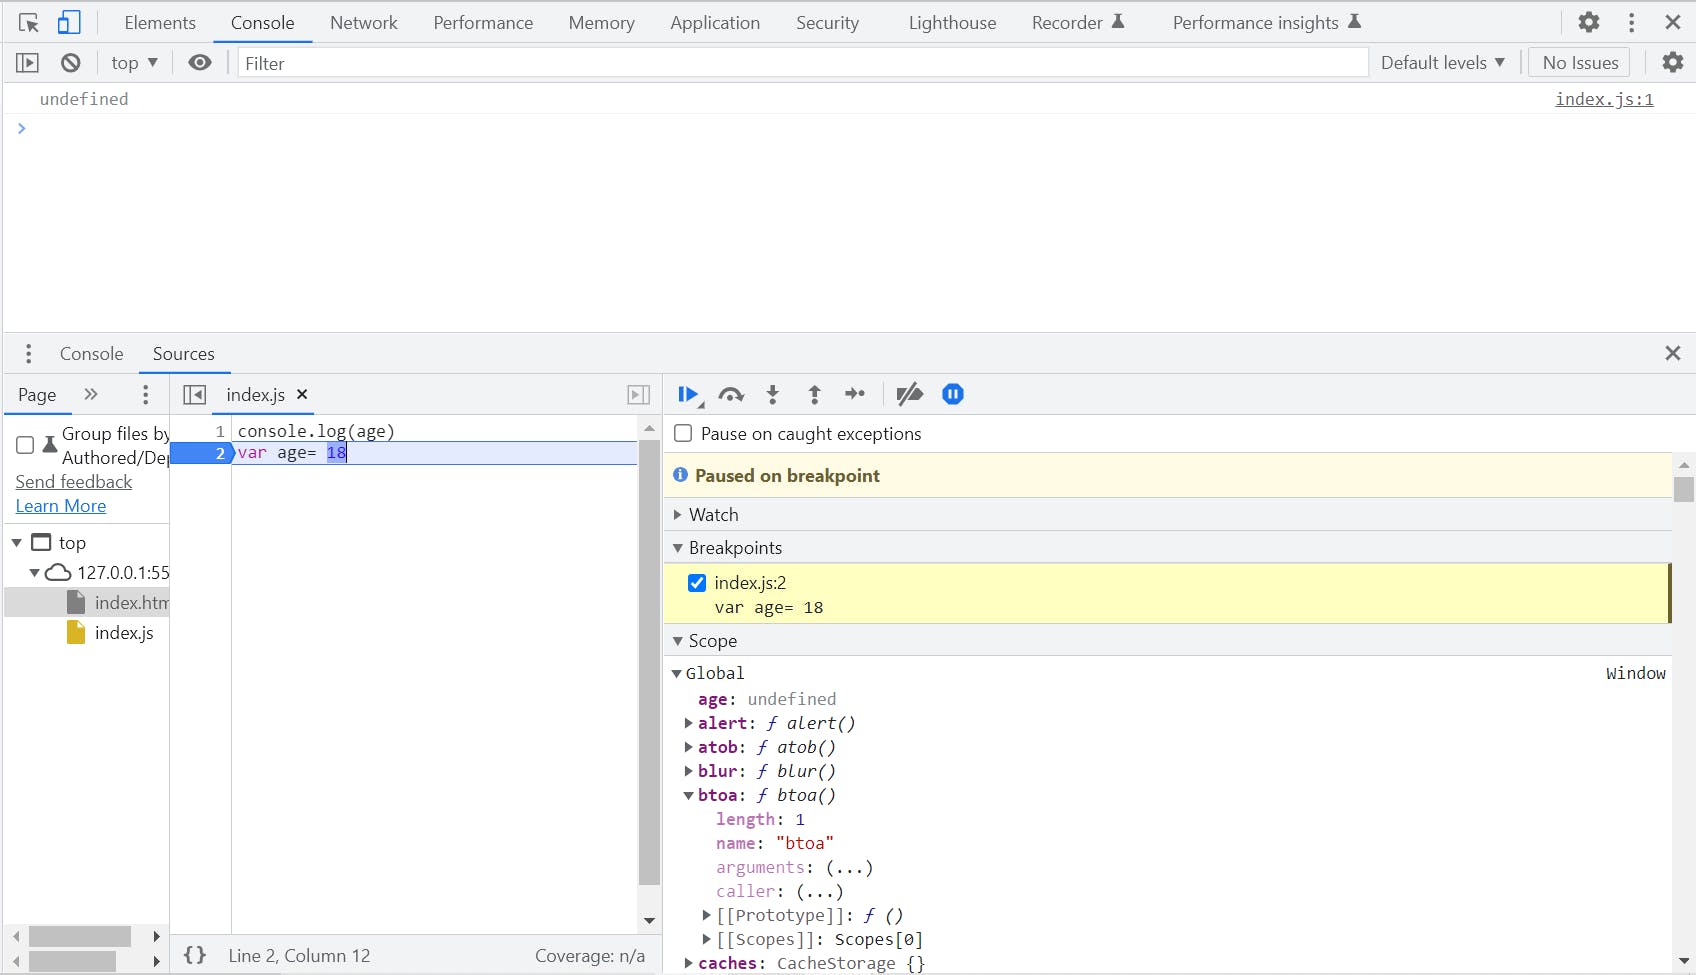The width and height of the screenshot is (1696, 975).
Task: Click the code editor vertical scrollbar
Action: (x=649, y=662)
